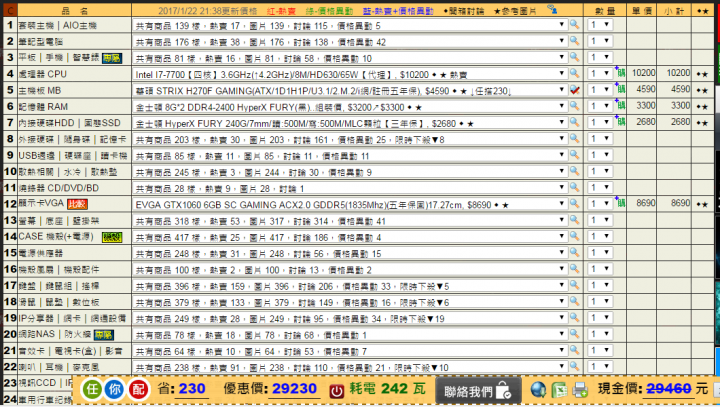Screen dimensions: 720x407
Task: Click the 優惠價 value 29230
Action: coord(294,389)
